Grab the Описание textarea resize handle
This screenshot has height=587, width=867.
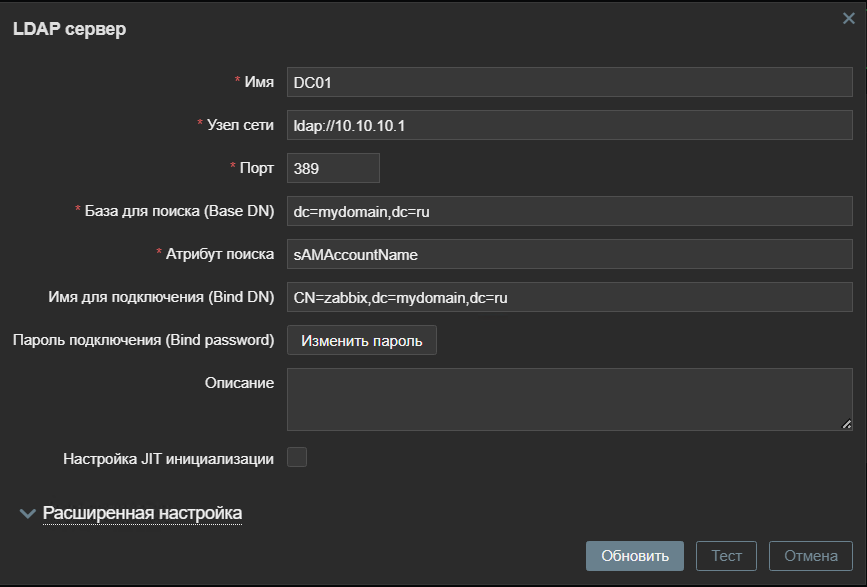point(846,424)
